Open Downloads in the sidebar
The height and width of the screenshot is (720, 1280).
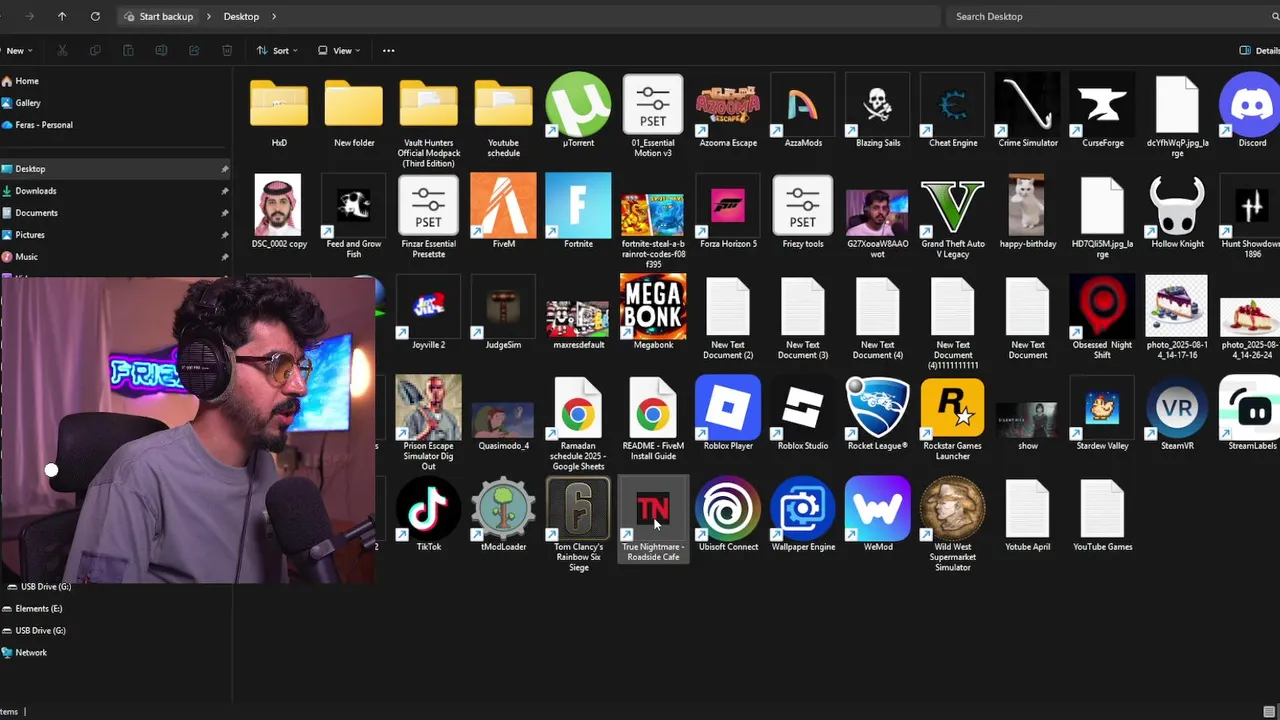pyautogui.click(x=28, y=191)
